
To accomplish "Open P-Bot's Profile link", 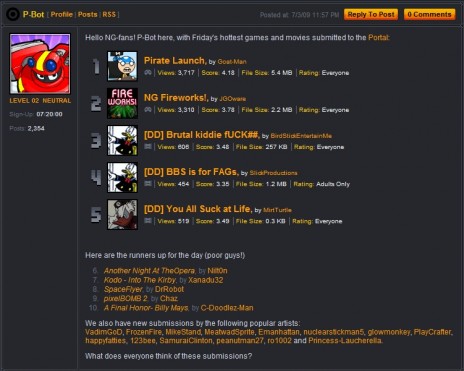I will [62, 14].
